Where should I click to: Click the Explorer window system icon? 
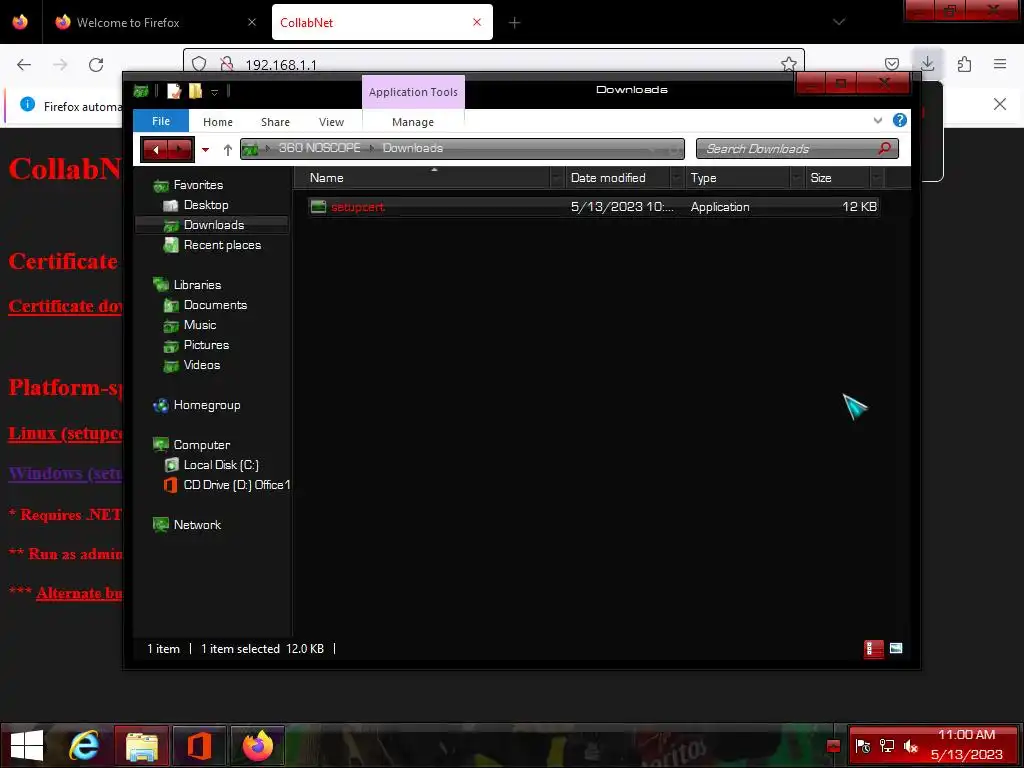(140, 91)
